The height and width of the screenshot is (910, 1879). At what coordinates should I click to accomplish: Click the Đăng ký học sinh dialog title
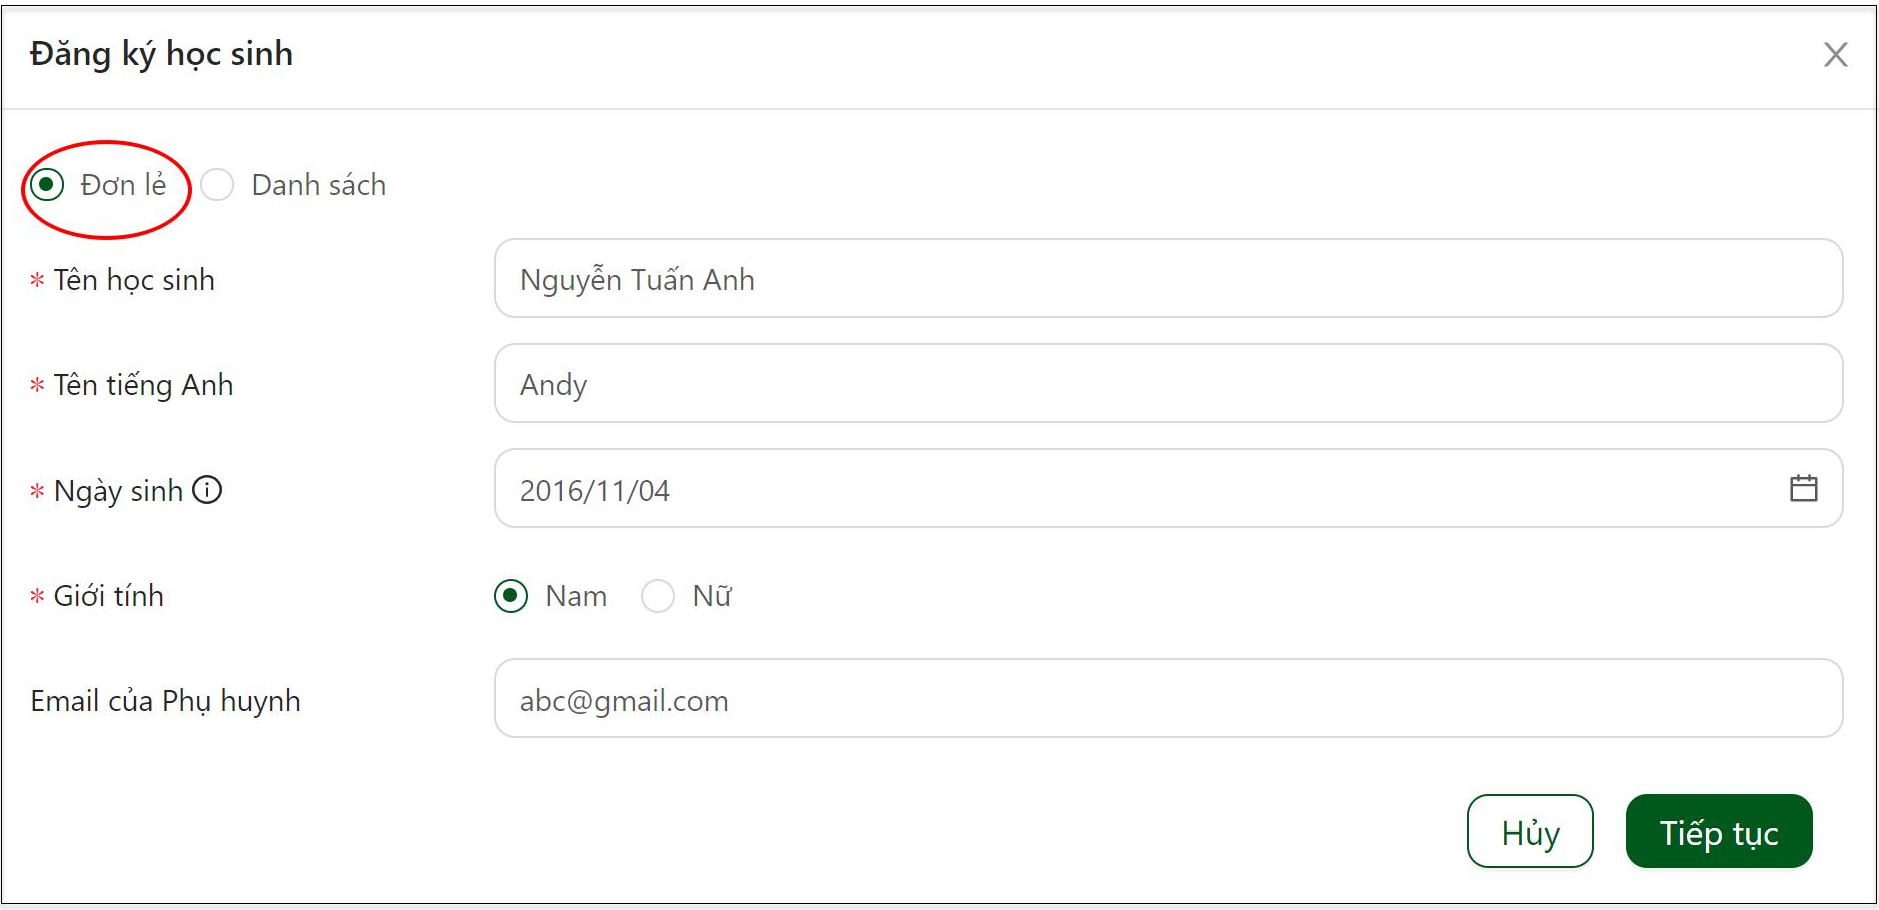pos(161,54)
